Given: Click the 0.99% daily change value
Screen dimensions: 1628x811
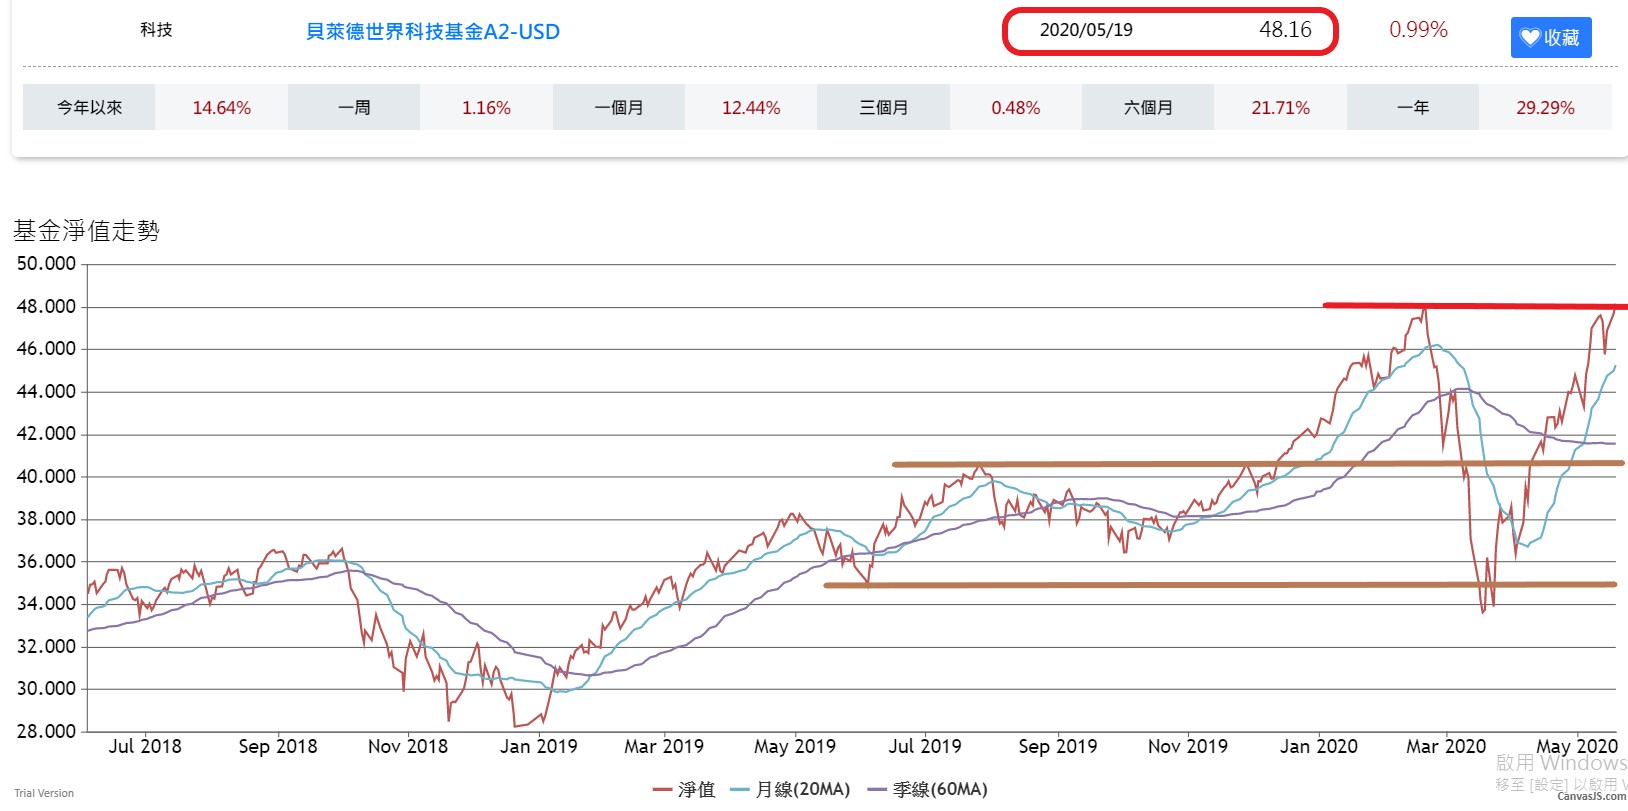Looking at the screenshot, I should pyautogui.click(x=1418, y=30).
